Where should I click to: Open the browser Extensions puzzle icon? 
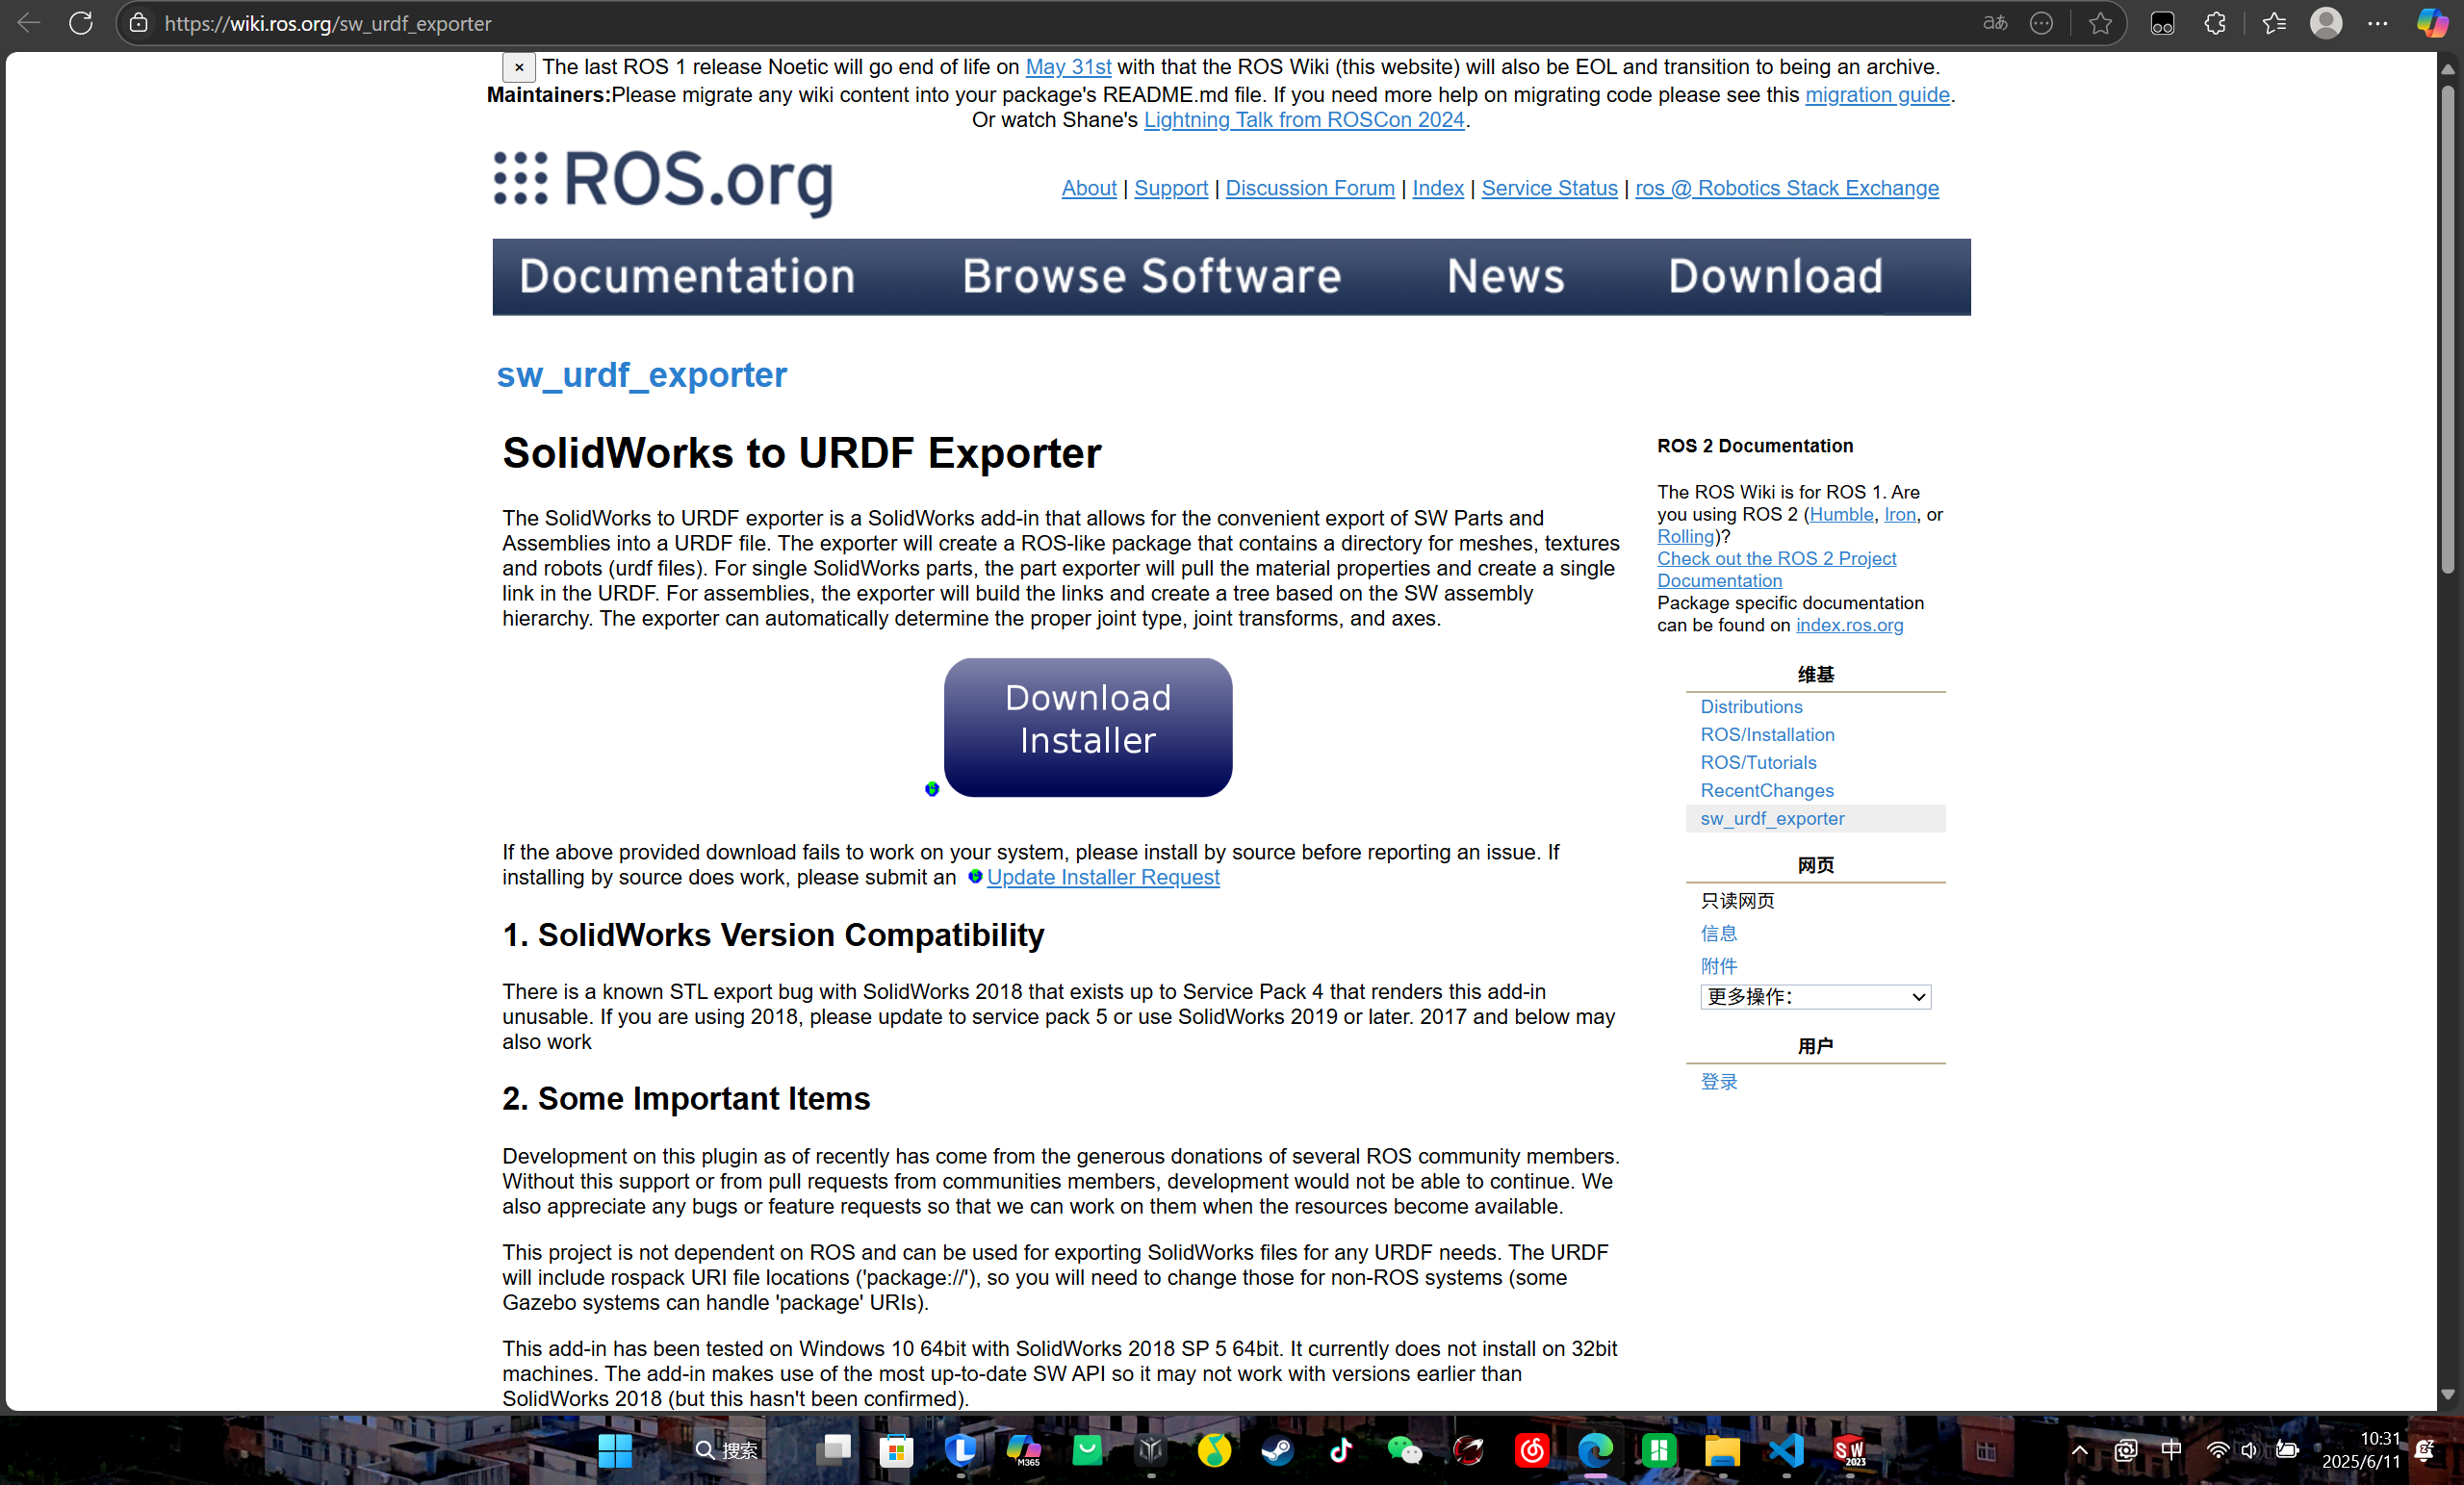point(2215,23)
